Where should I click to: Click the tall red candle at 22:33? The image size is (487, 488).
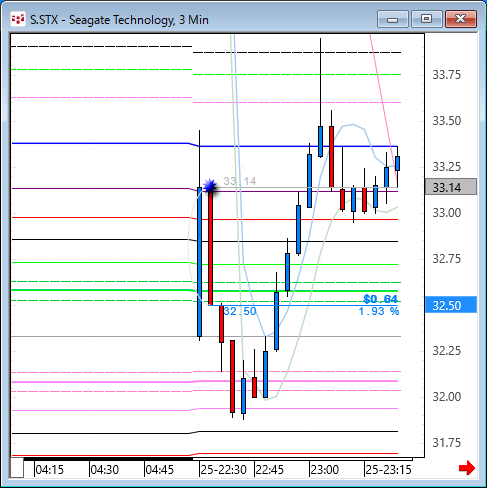click(210, 247)
